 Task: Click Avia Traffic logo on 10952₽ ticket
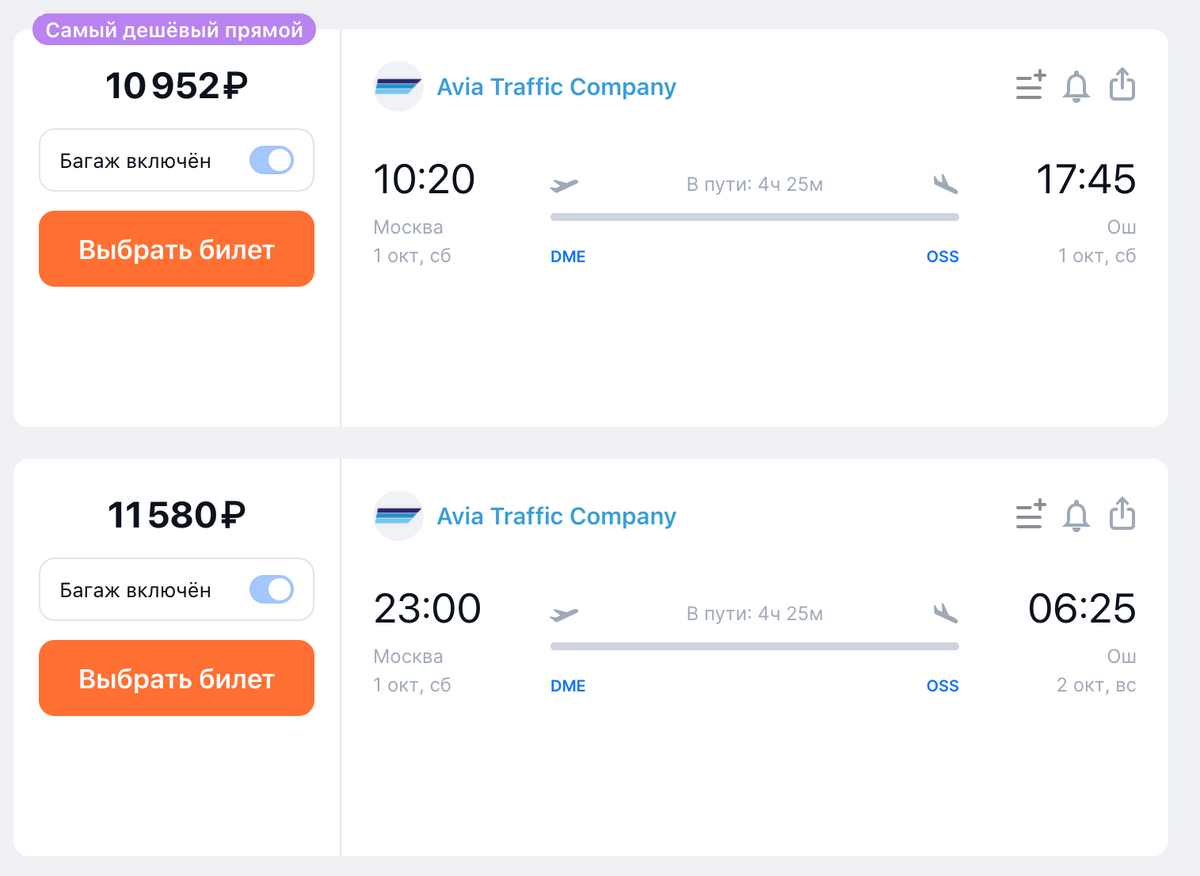pyautogui.click(x=398, y=87)
